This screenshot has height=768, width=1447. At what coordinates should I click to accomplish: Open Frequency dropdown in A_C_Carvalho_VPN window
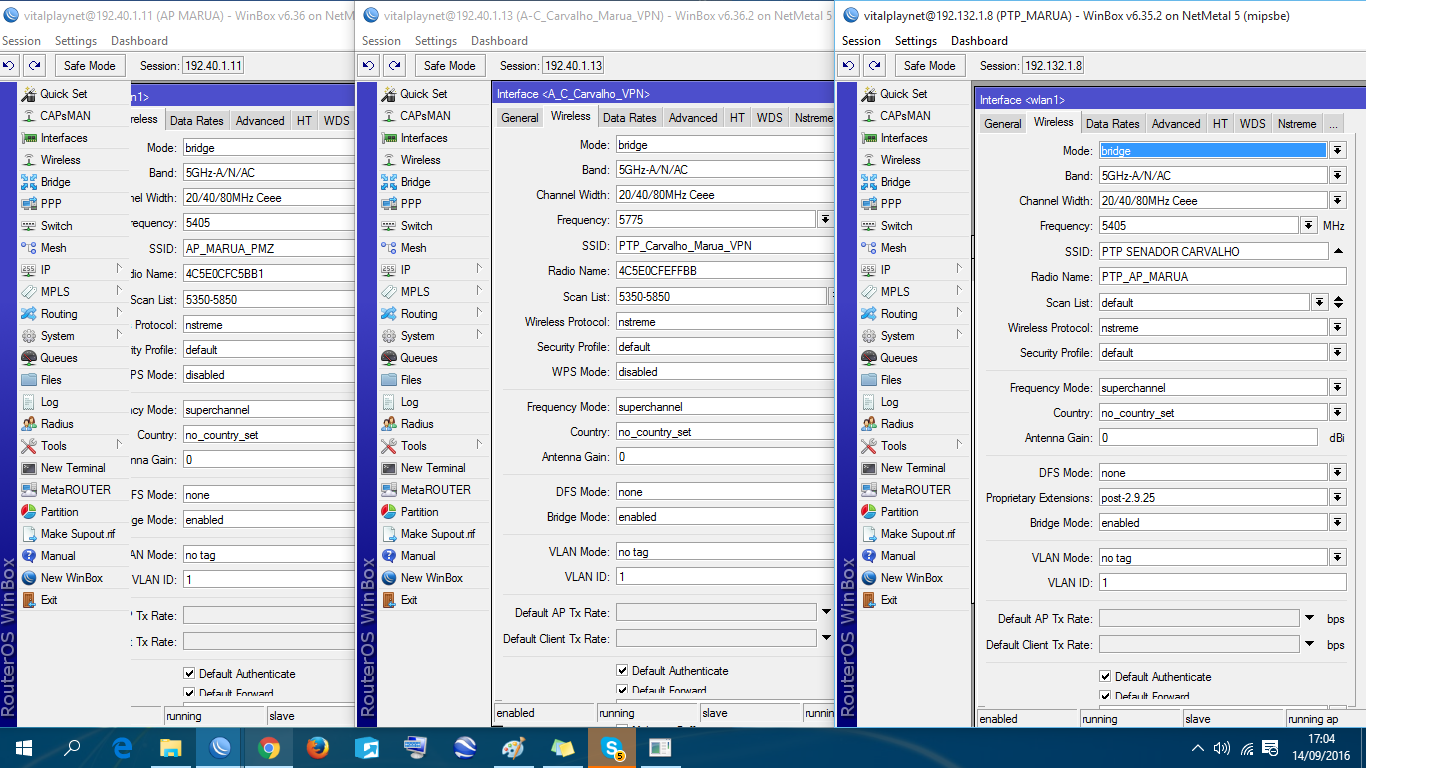[x=825, y=220]
